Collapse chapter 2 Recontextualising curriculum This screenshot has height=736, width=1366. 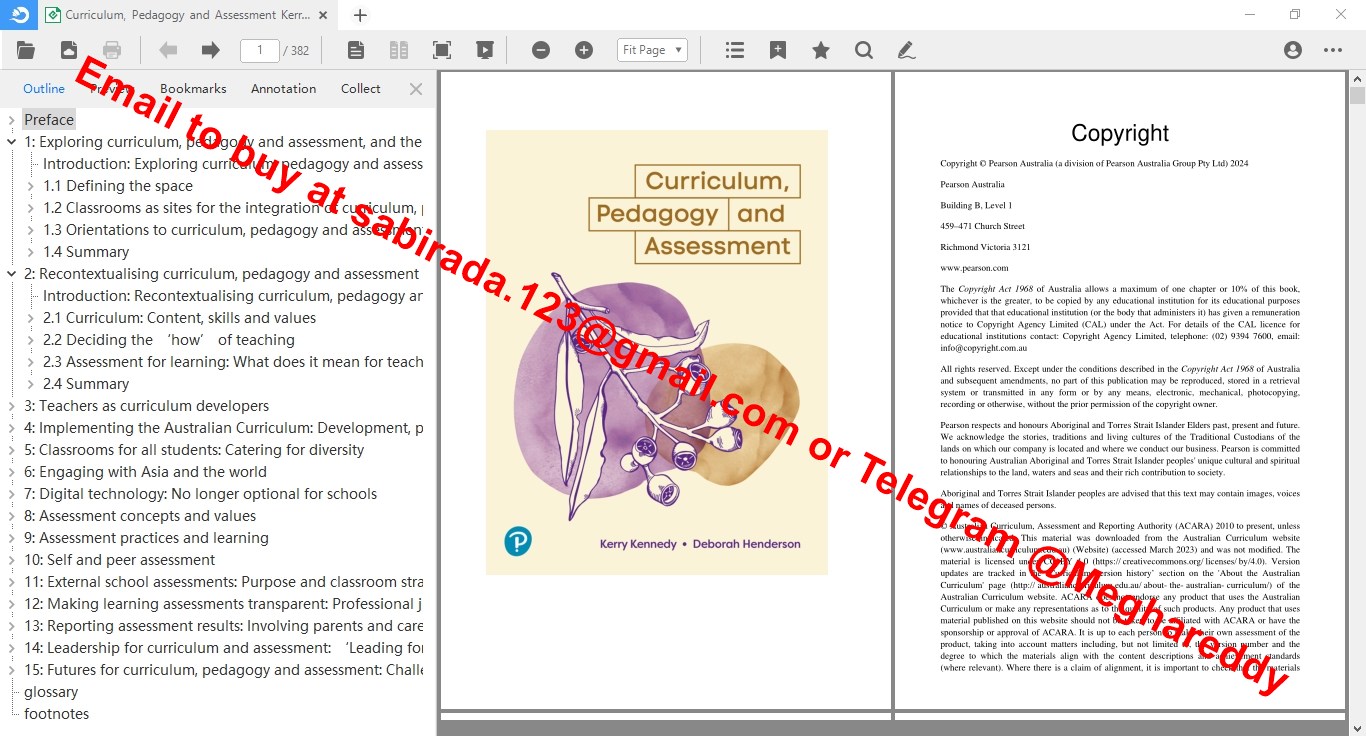click(x=11, y=274)
